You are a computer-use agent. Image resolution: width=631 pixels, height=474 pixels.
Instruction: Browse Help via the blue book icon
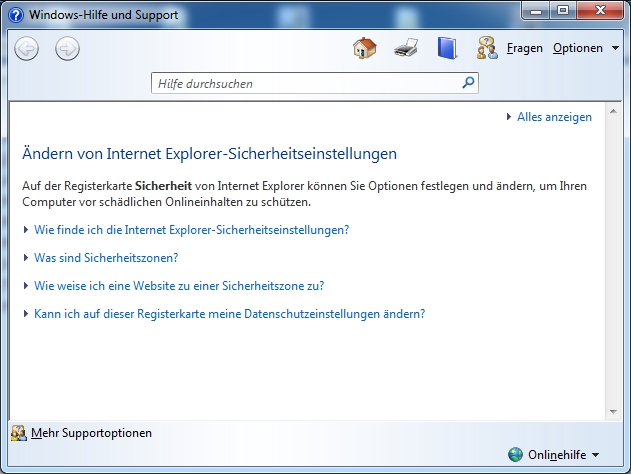(447, 48)
